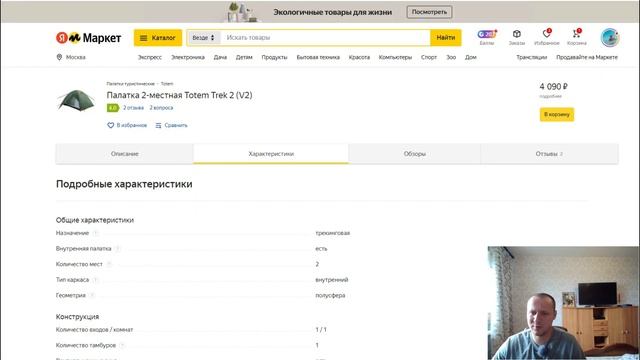Open the Дача category

click(x=220, y=57)
